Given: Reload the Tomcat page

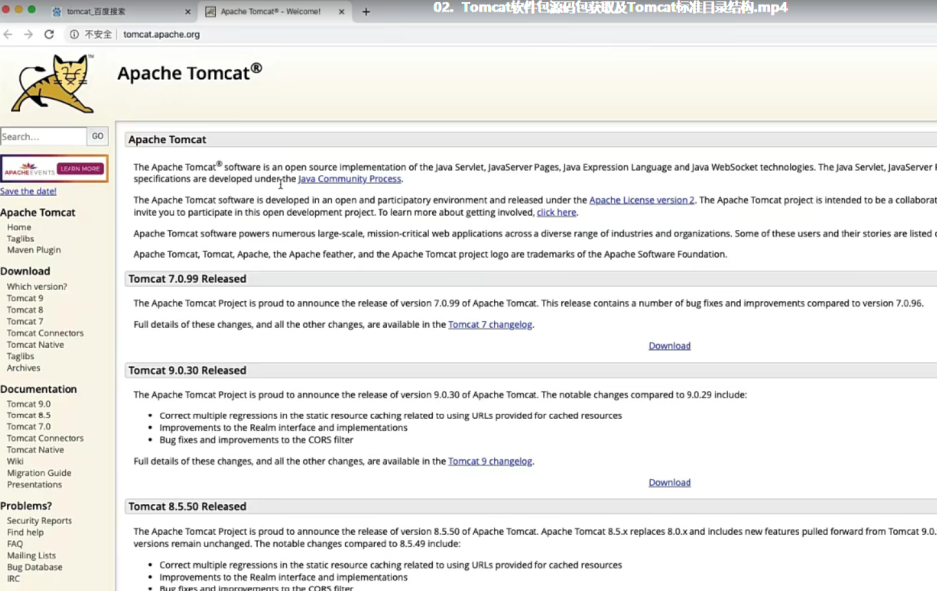Looking at the screenshot, I should (49, 34).
